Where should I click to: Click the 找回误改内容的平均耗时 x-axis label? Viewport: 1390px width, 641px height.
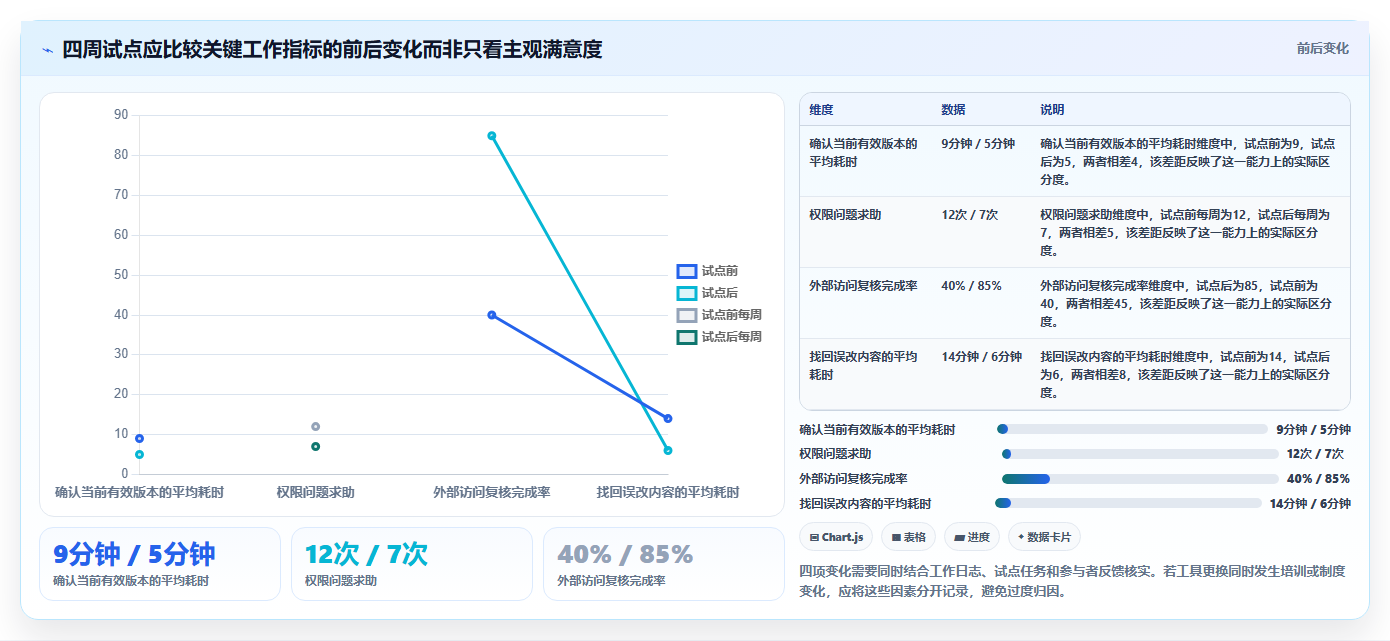pos(668,493)
